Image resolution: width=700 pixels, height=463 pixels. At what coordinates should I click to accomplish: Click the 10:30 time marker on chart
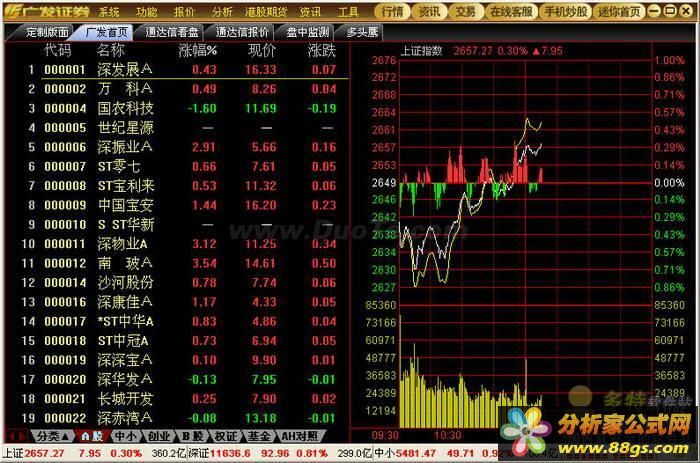coord(448,435)
